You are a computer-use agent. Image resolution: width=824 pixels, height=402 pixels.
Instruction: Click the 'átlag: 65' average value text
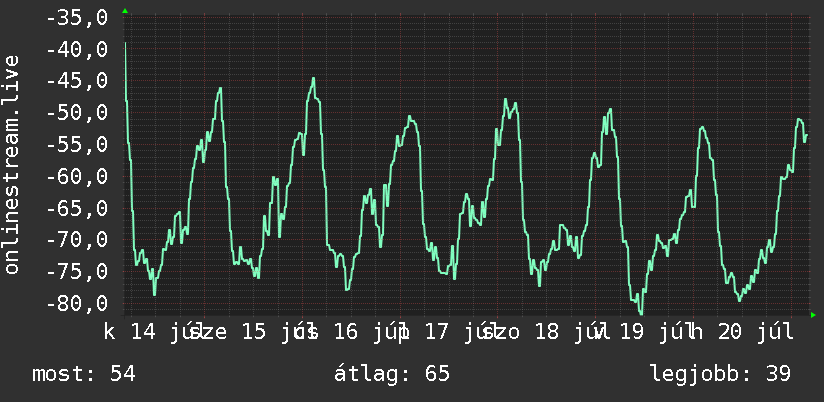tap(392, 374)
